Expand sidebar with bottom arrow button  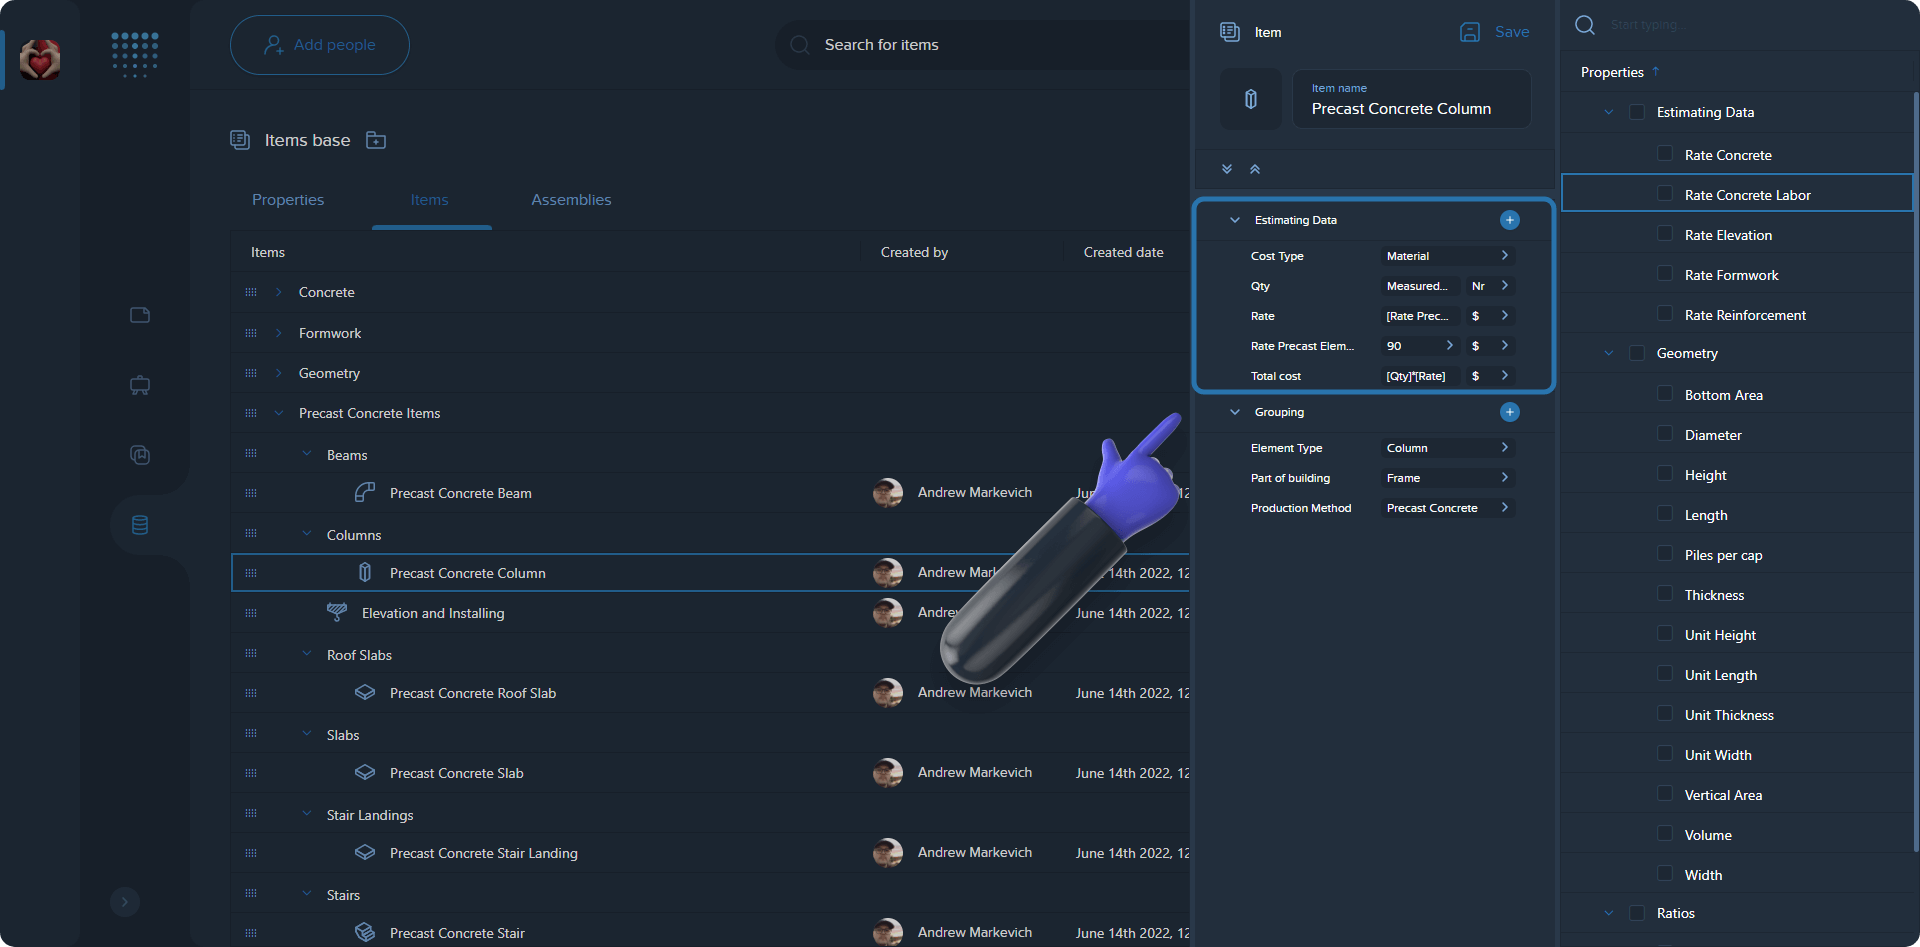click(125, 902)
